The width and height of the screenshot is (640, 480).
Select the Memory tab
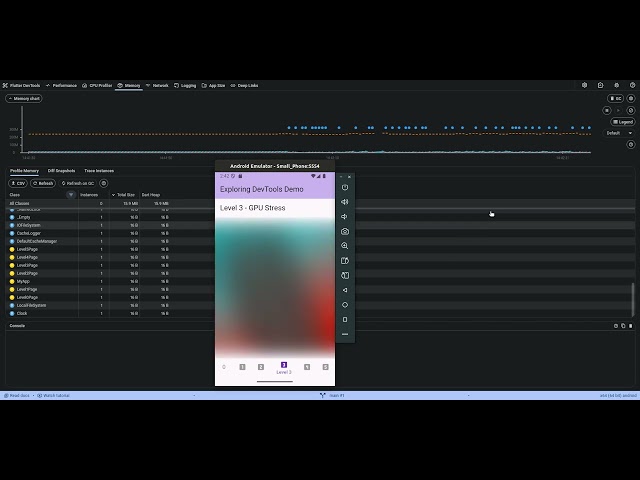(x=129, y=85)
